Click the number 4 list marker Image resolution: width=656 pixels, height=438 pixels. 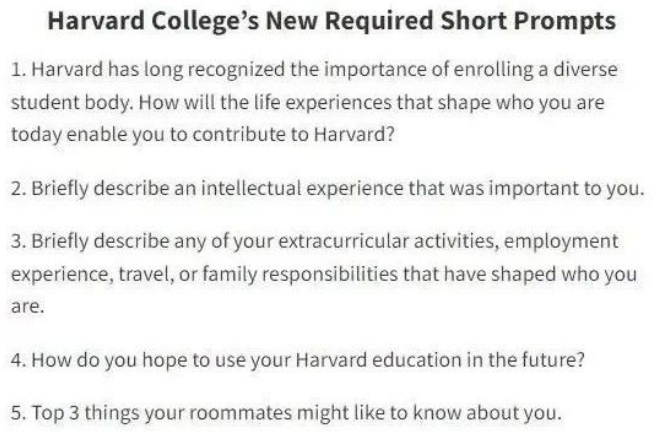pos(19,360)
